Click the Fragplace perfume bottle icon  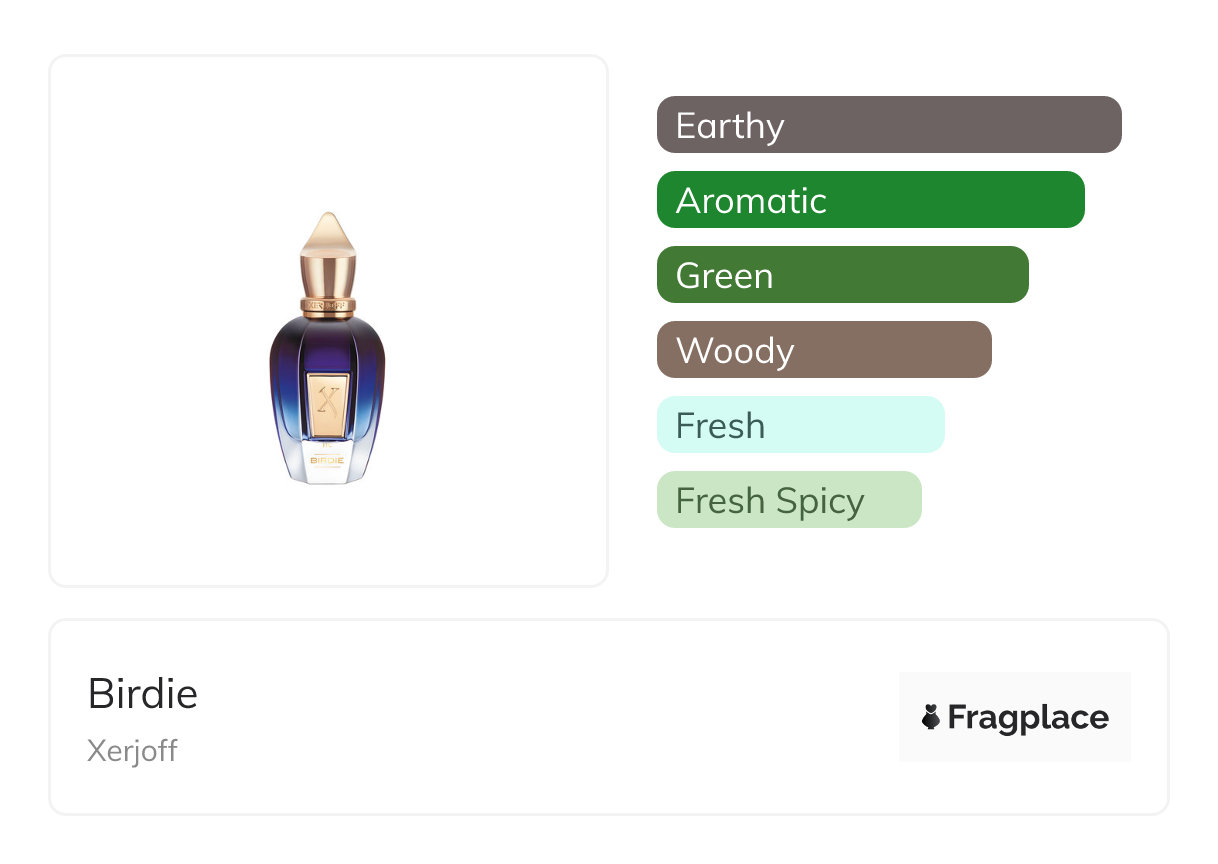pos(931,717)
